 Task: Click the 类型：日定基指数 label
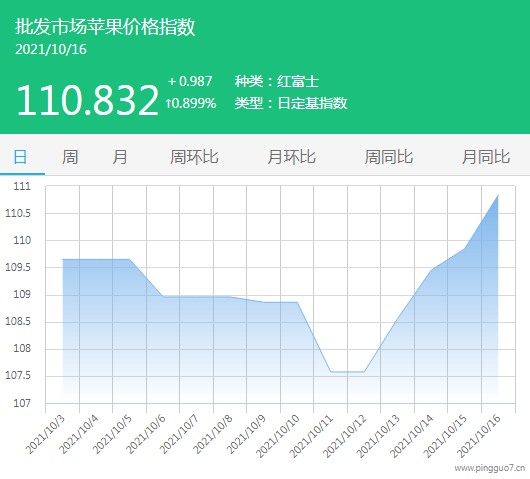pyautogui.click(x=291, y=103)
